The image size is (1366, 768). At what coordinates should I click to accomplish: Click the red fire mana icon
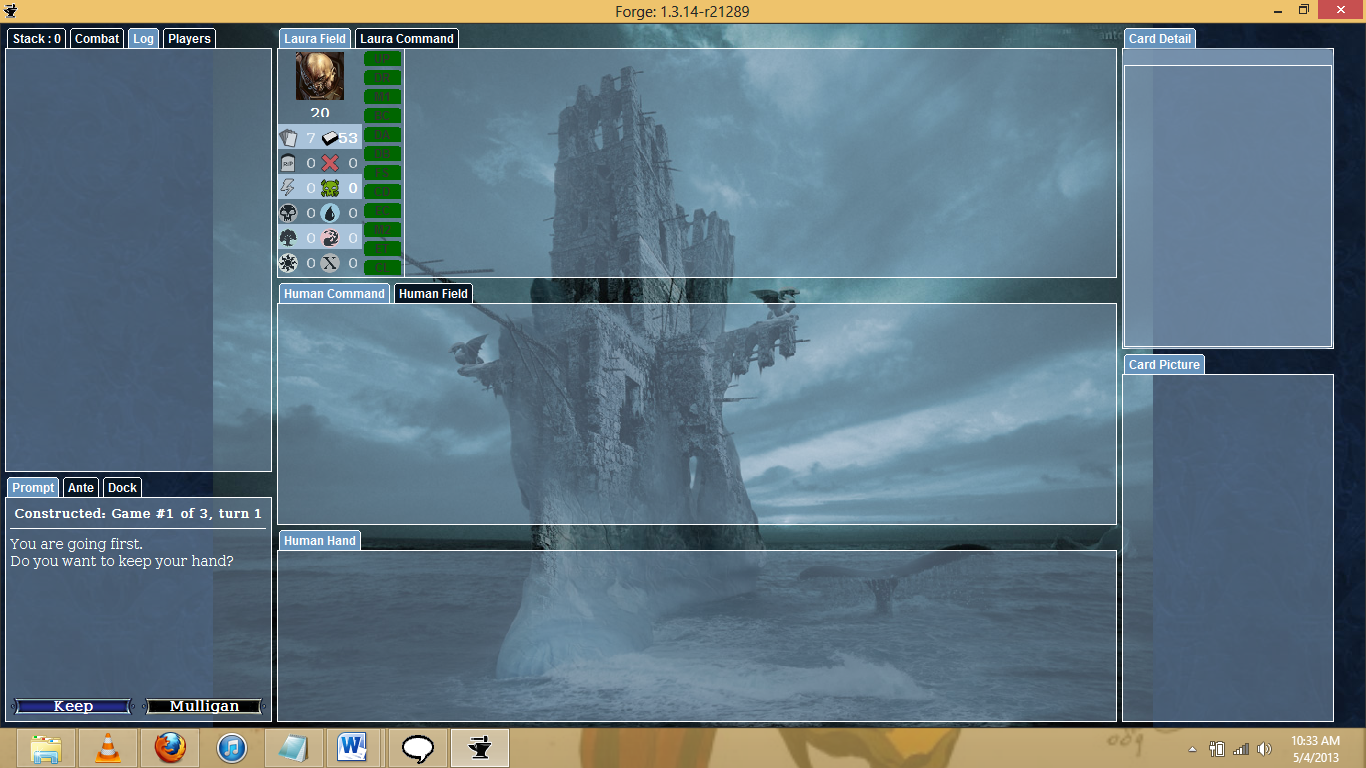(x=331, y=238)
